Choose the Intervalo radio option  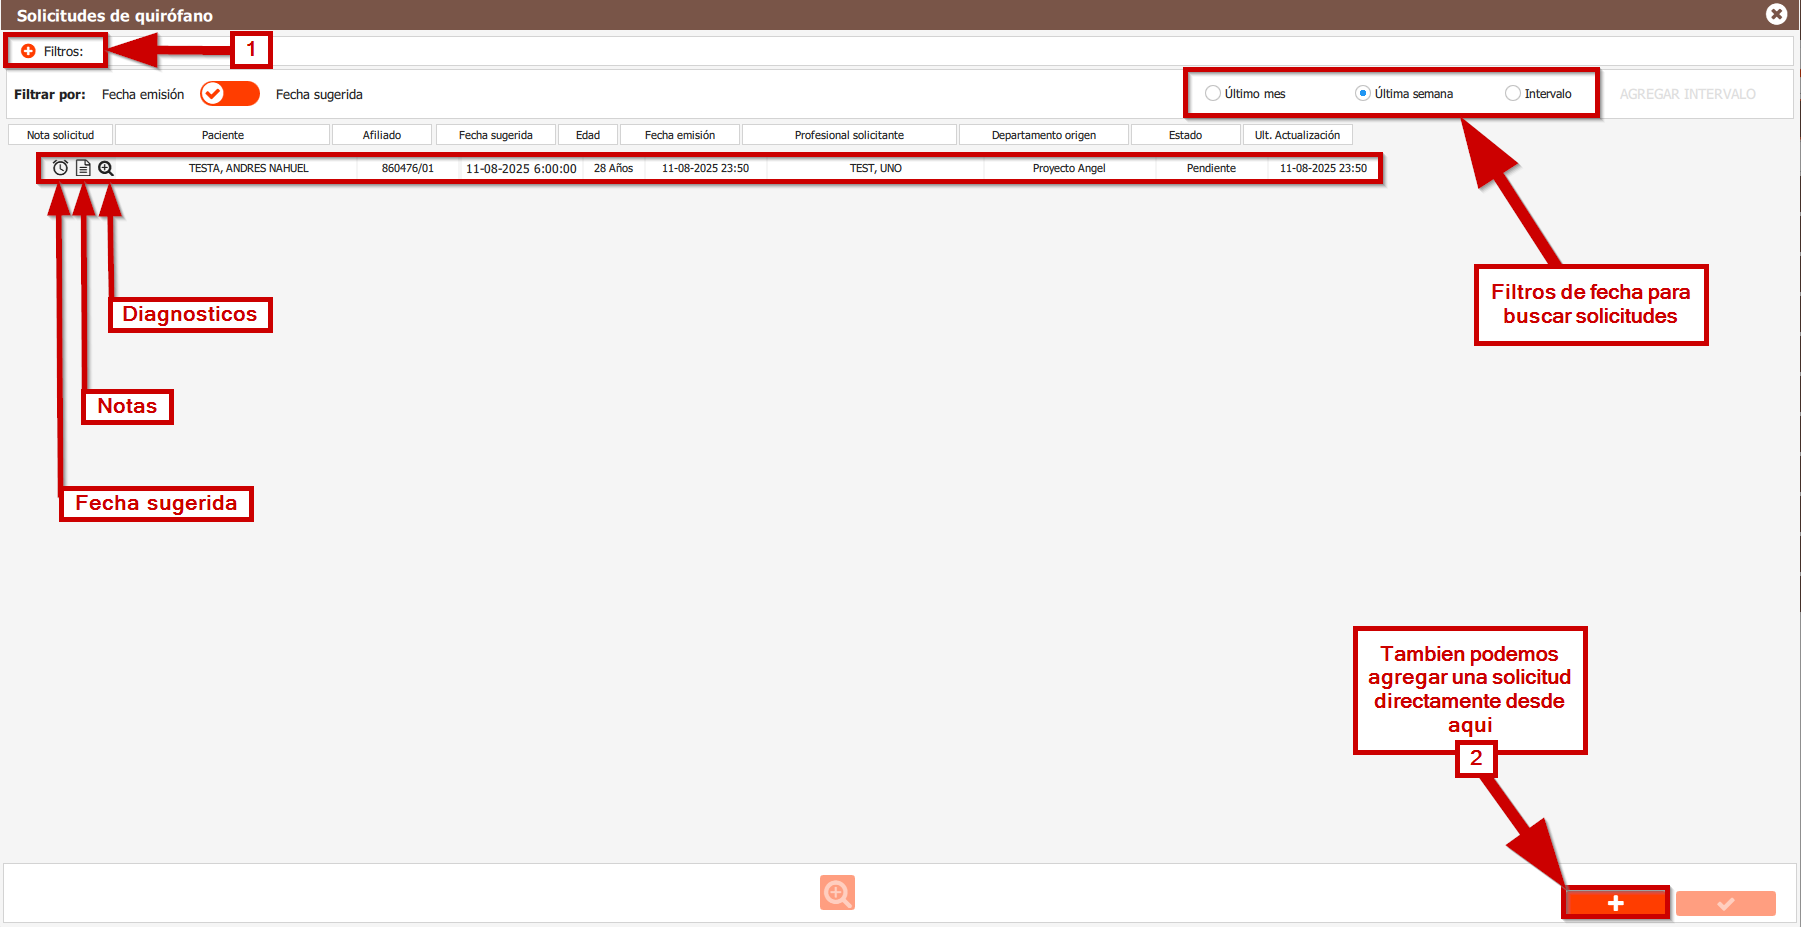[x=1513, y=94]
